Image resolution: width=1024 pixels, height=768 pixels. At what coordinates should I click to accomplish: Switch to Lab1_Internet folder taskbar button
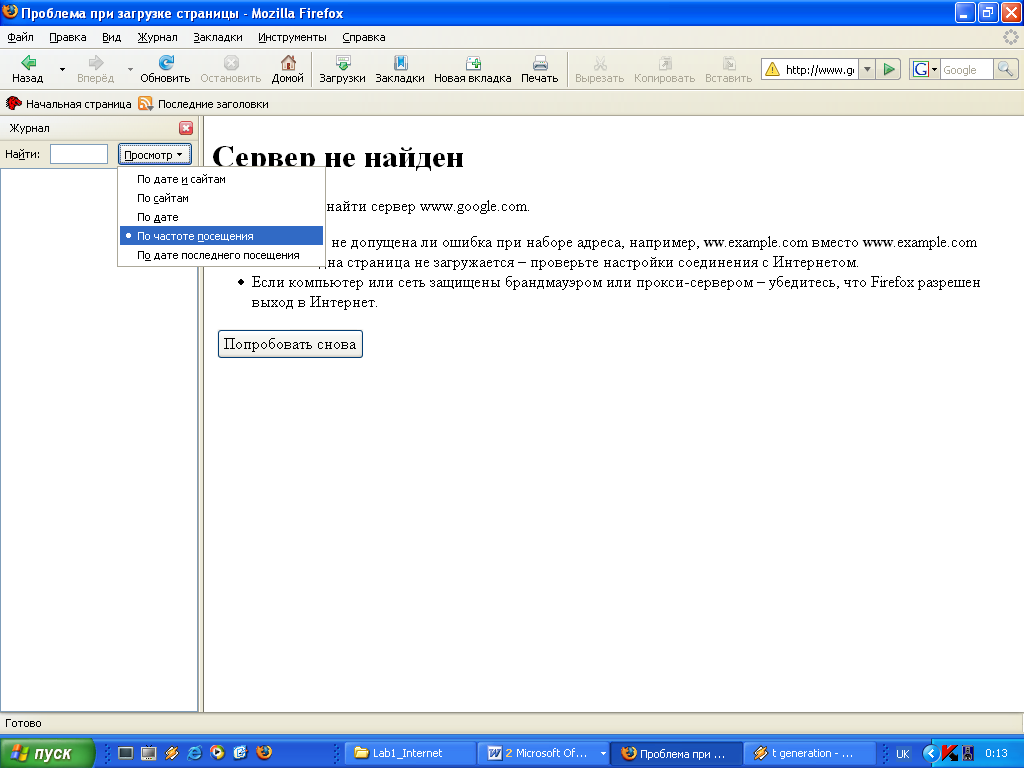click(411, 753)
